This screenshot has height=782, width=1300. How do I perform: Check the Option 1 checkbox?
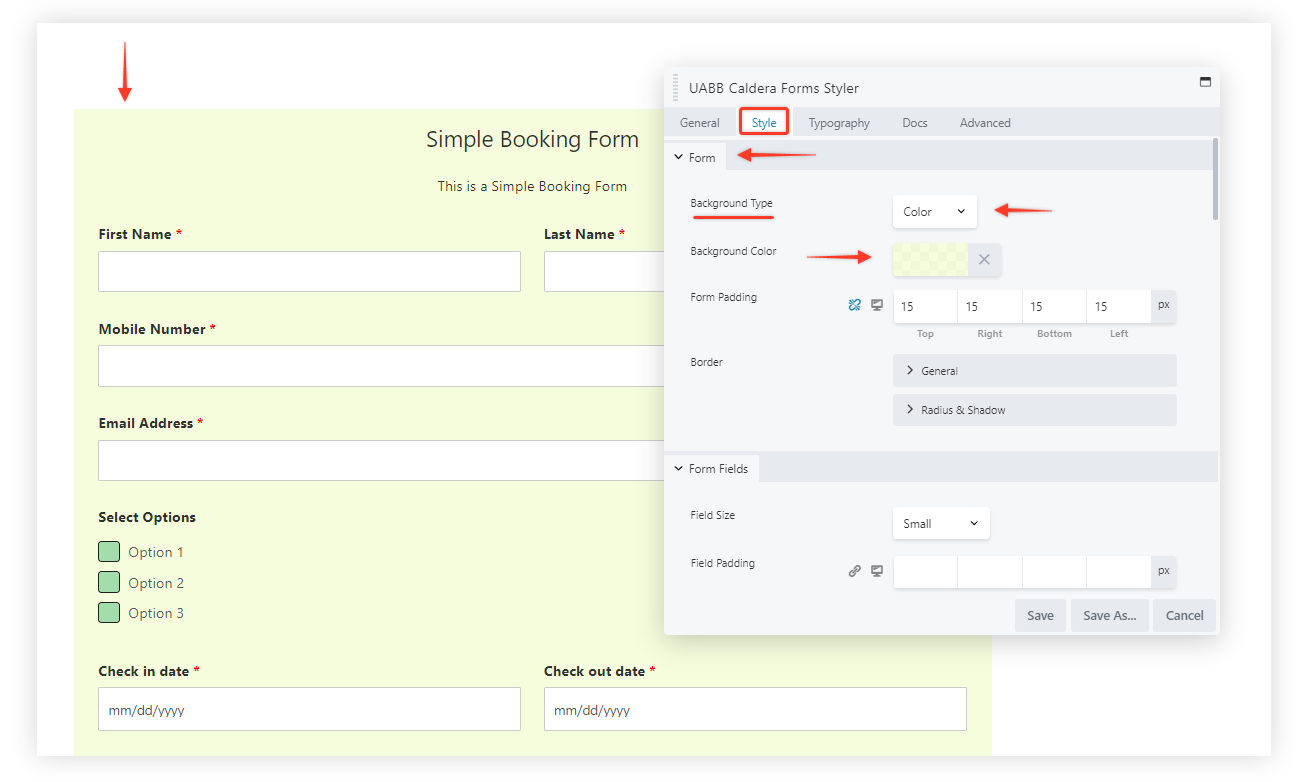109,552
